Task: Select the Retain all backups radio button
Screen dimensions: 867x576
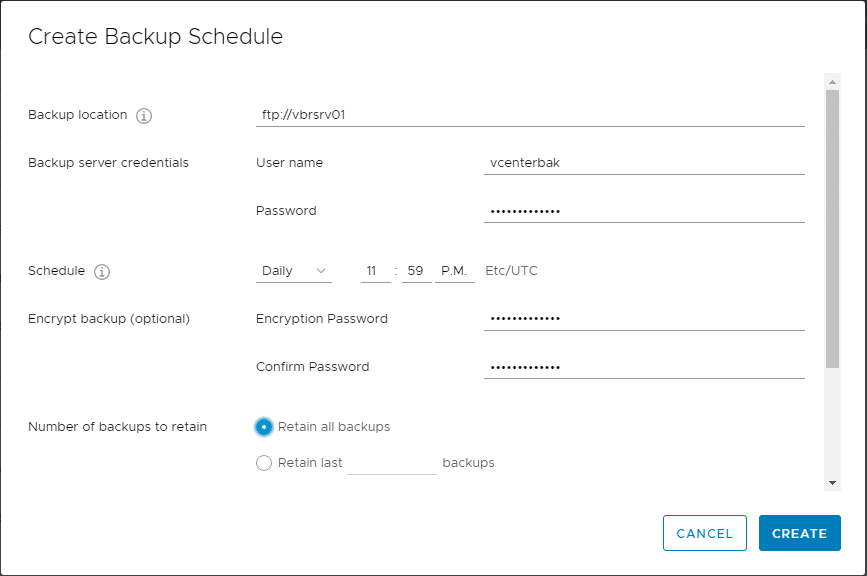Action: tap(264, 427)
